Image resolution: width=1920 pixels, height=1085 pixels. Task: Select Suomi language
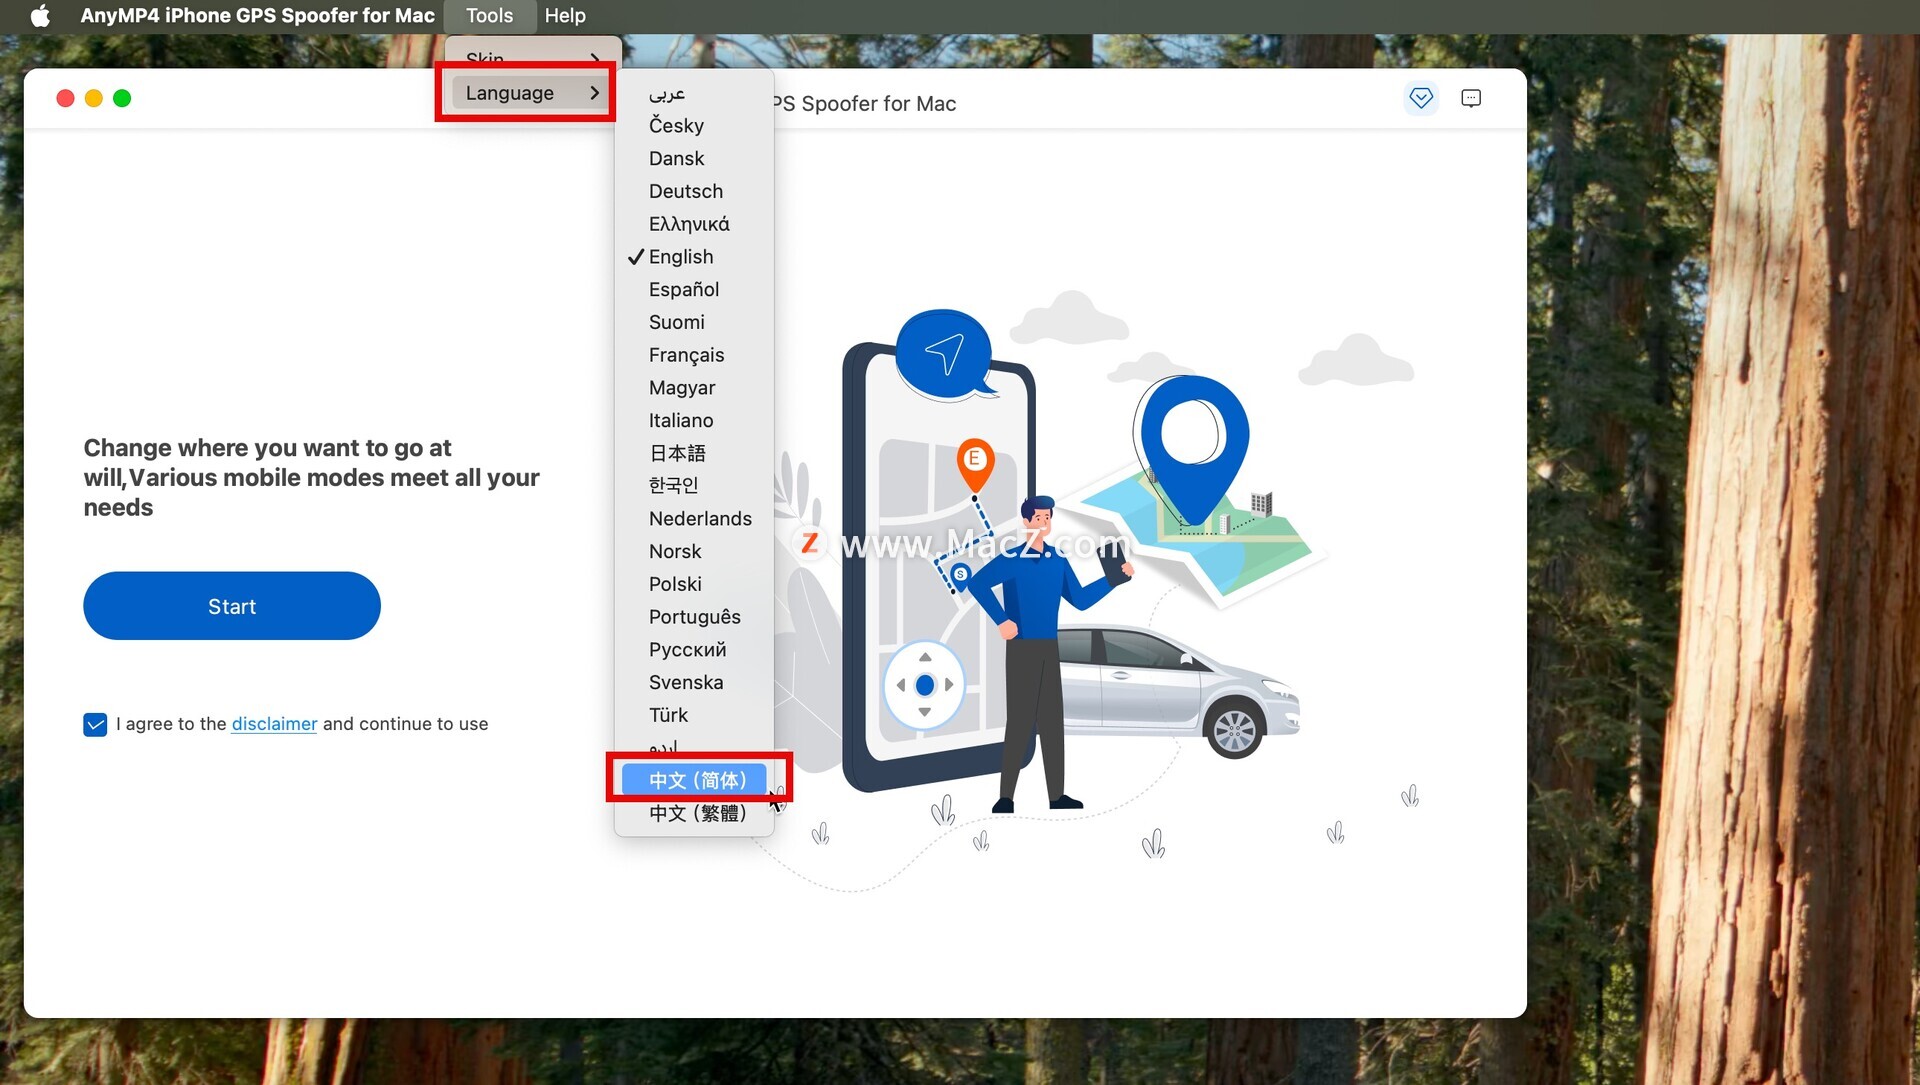coord(694,323)
